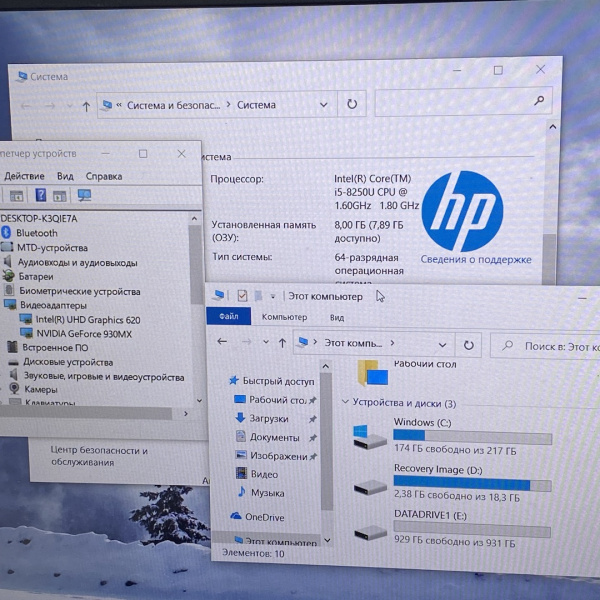Click the show/hide console tree toolbar icon
The width and height of the screenshot is (600, 600).
click(16, 196)
